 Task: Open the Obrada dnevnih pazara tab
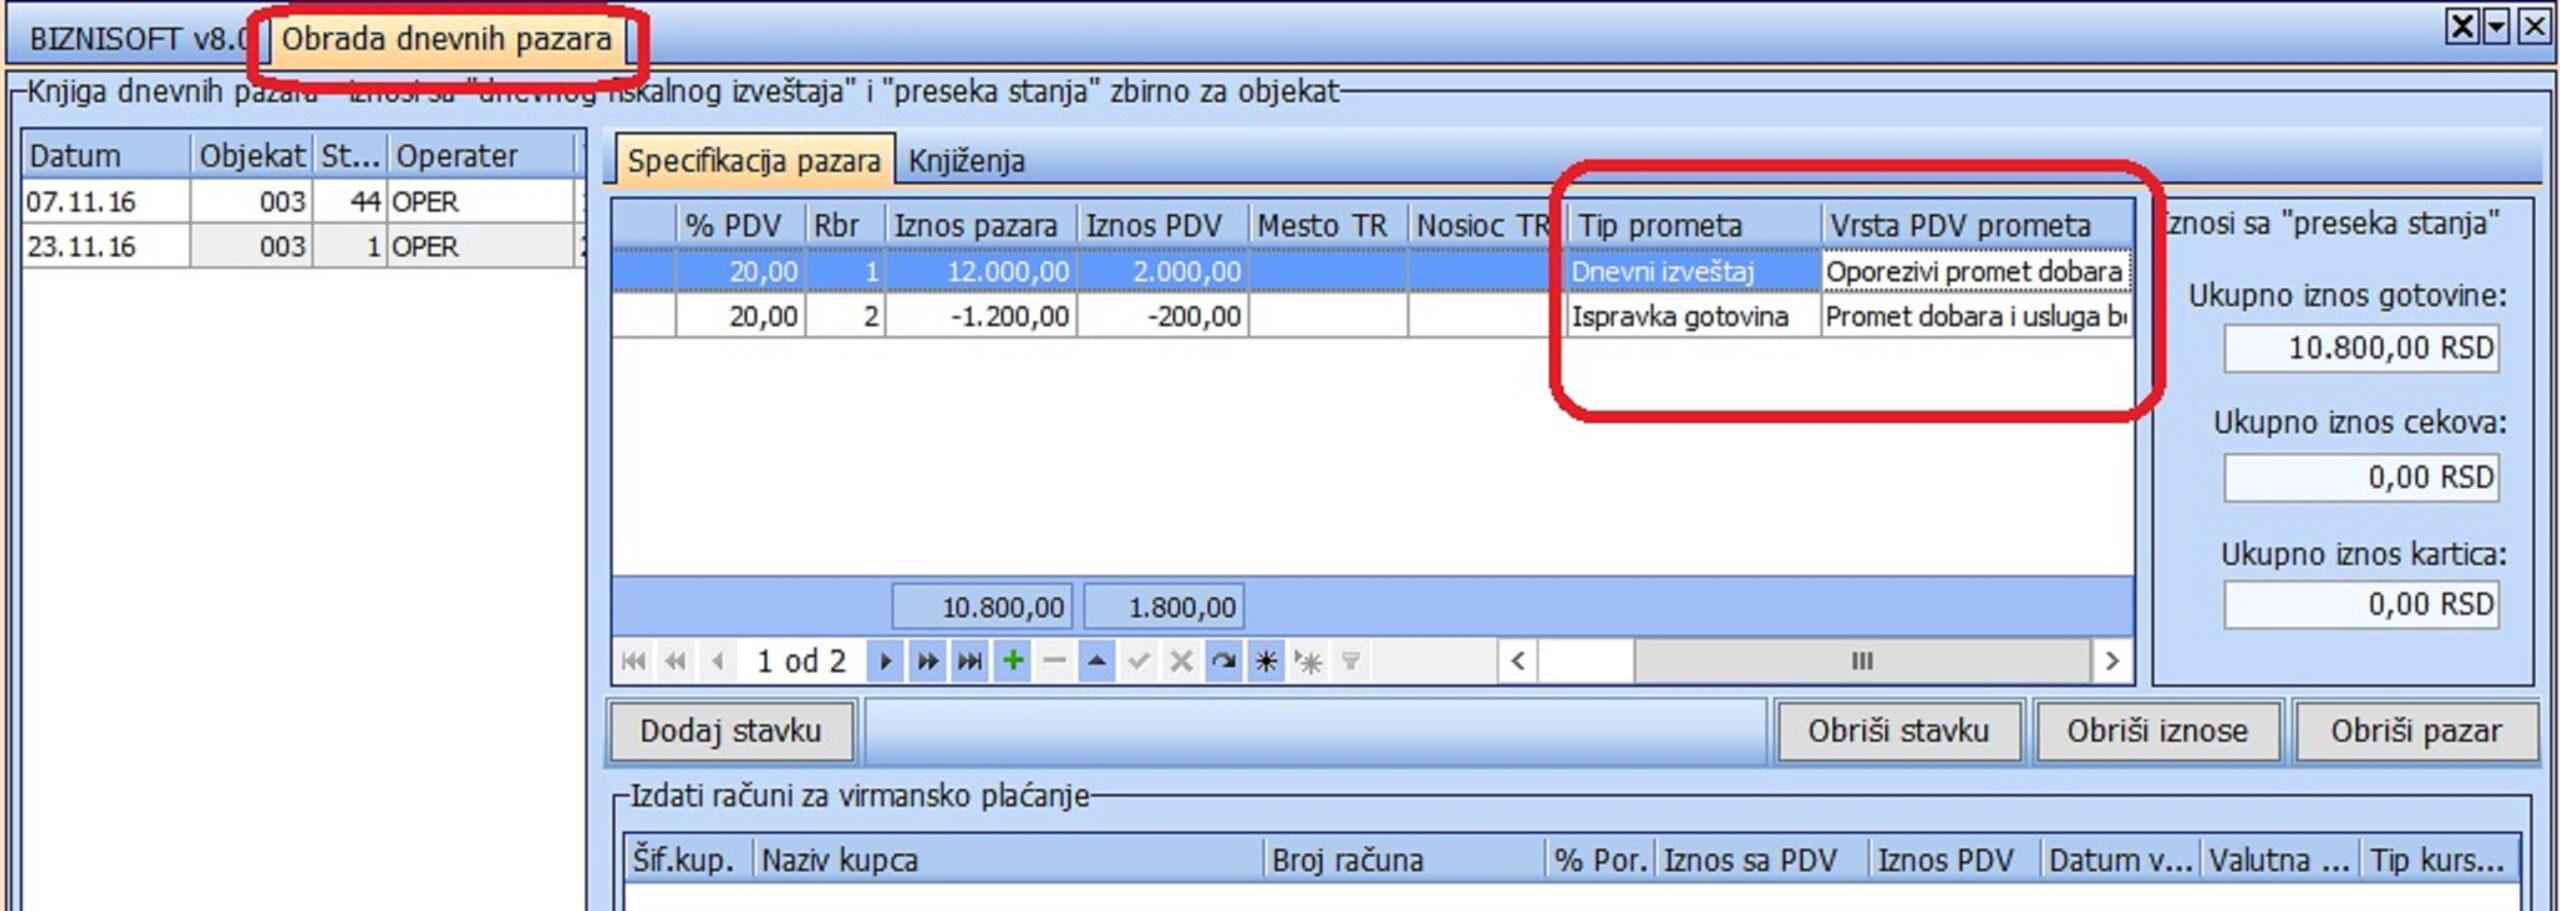tap(446, 40)
